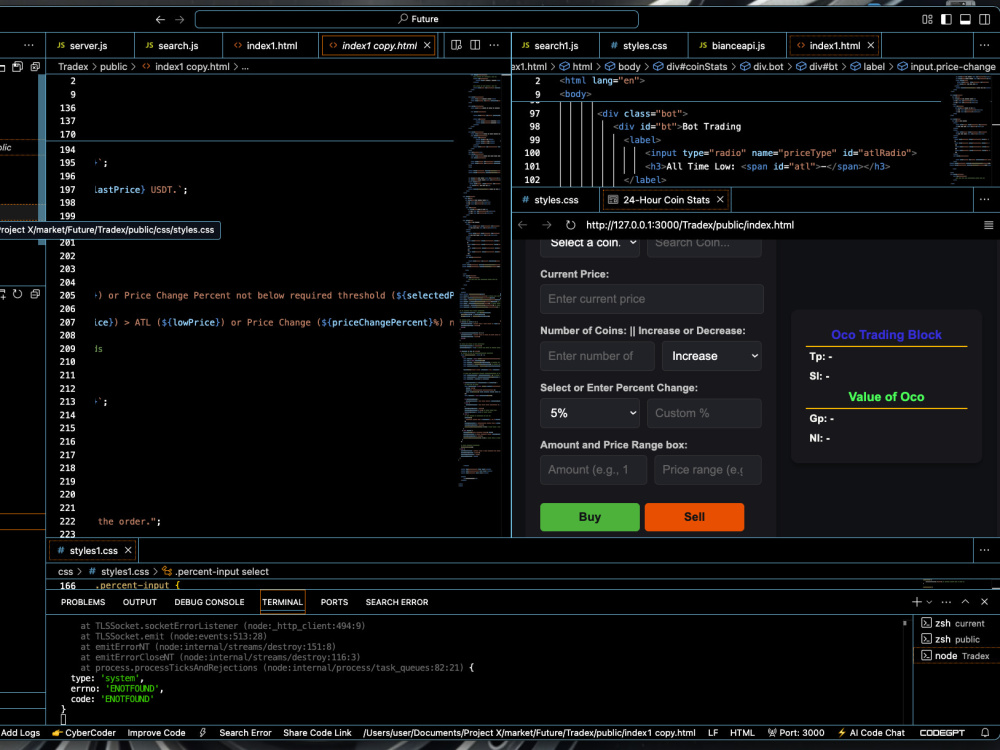Go forward using the title bar arrow

click(x=180, y=19)
